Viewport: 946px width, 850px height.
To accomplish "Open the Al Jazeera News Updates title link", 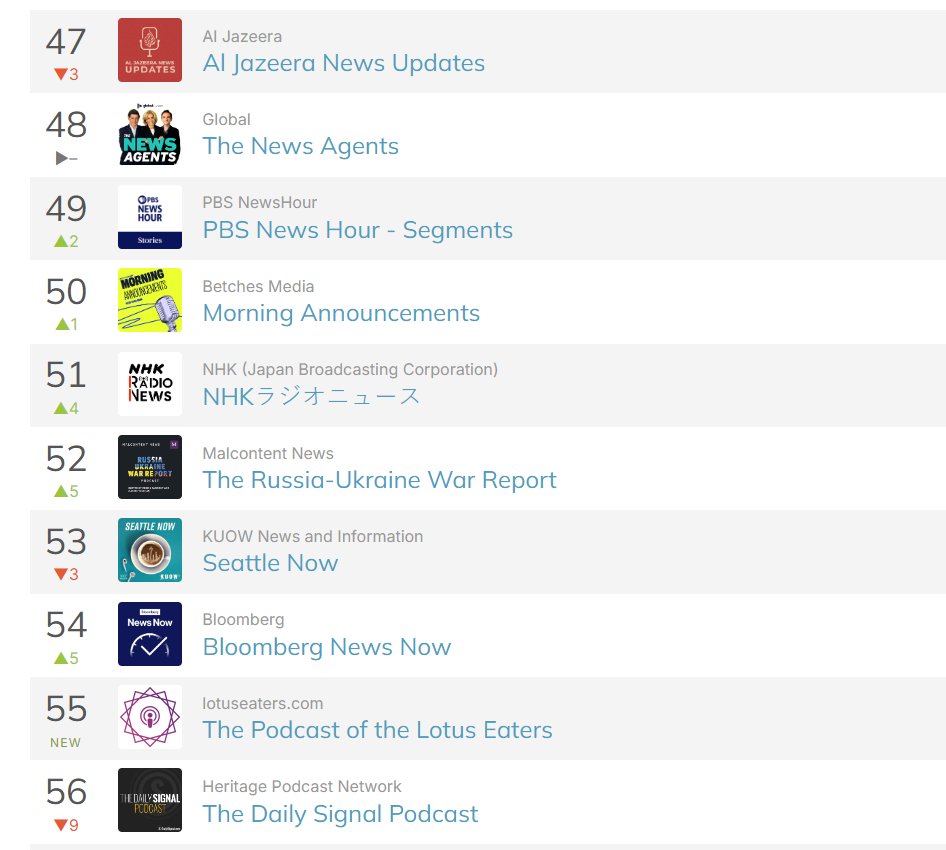I will [344, 63].
